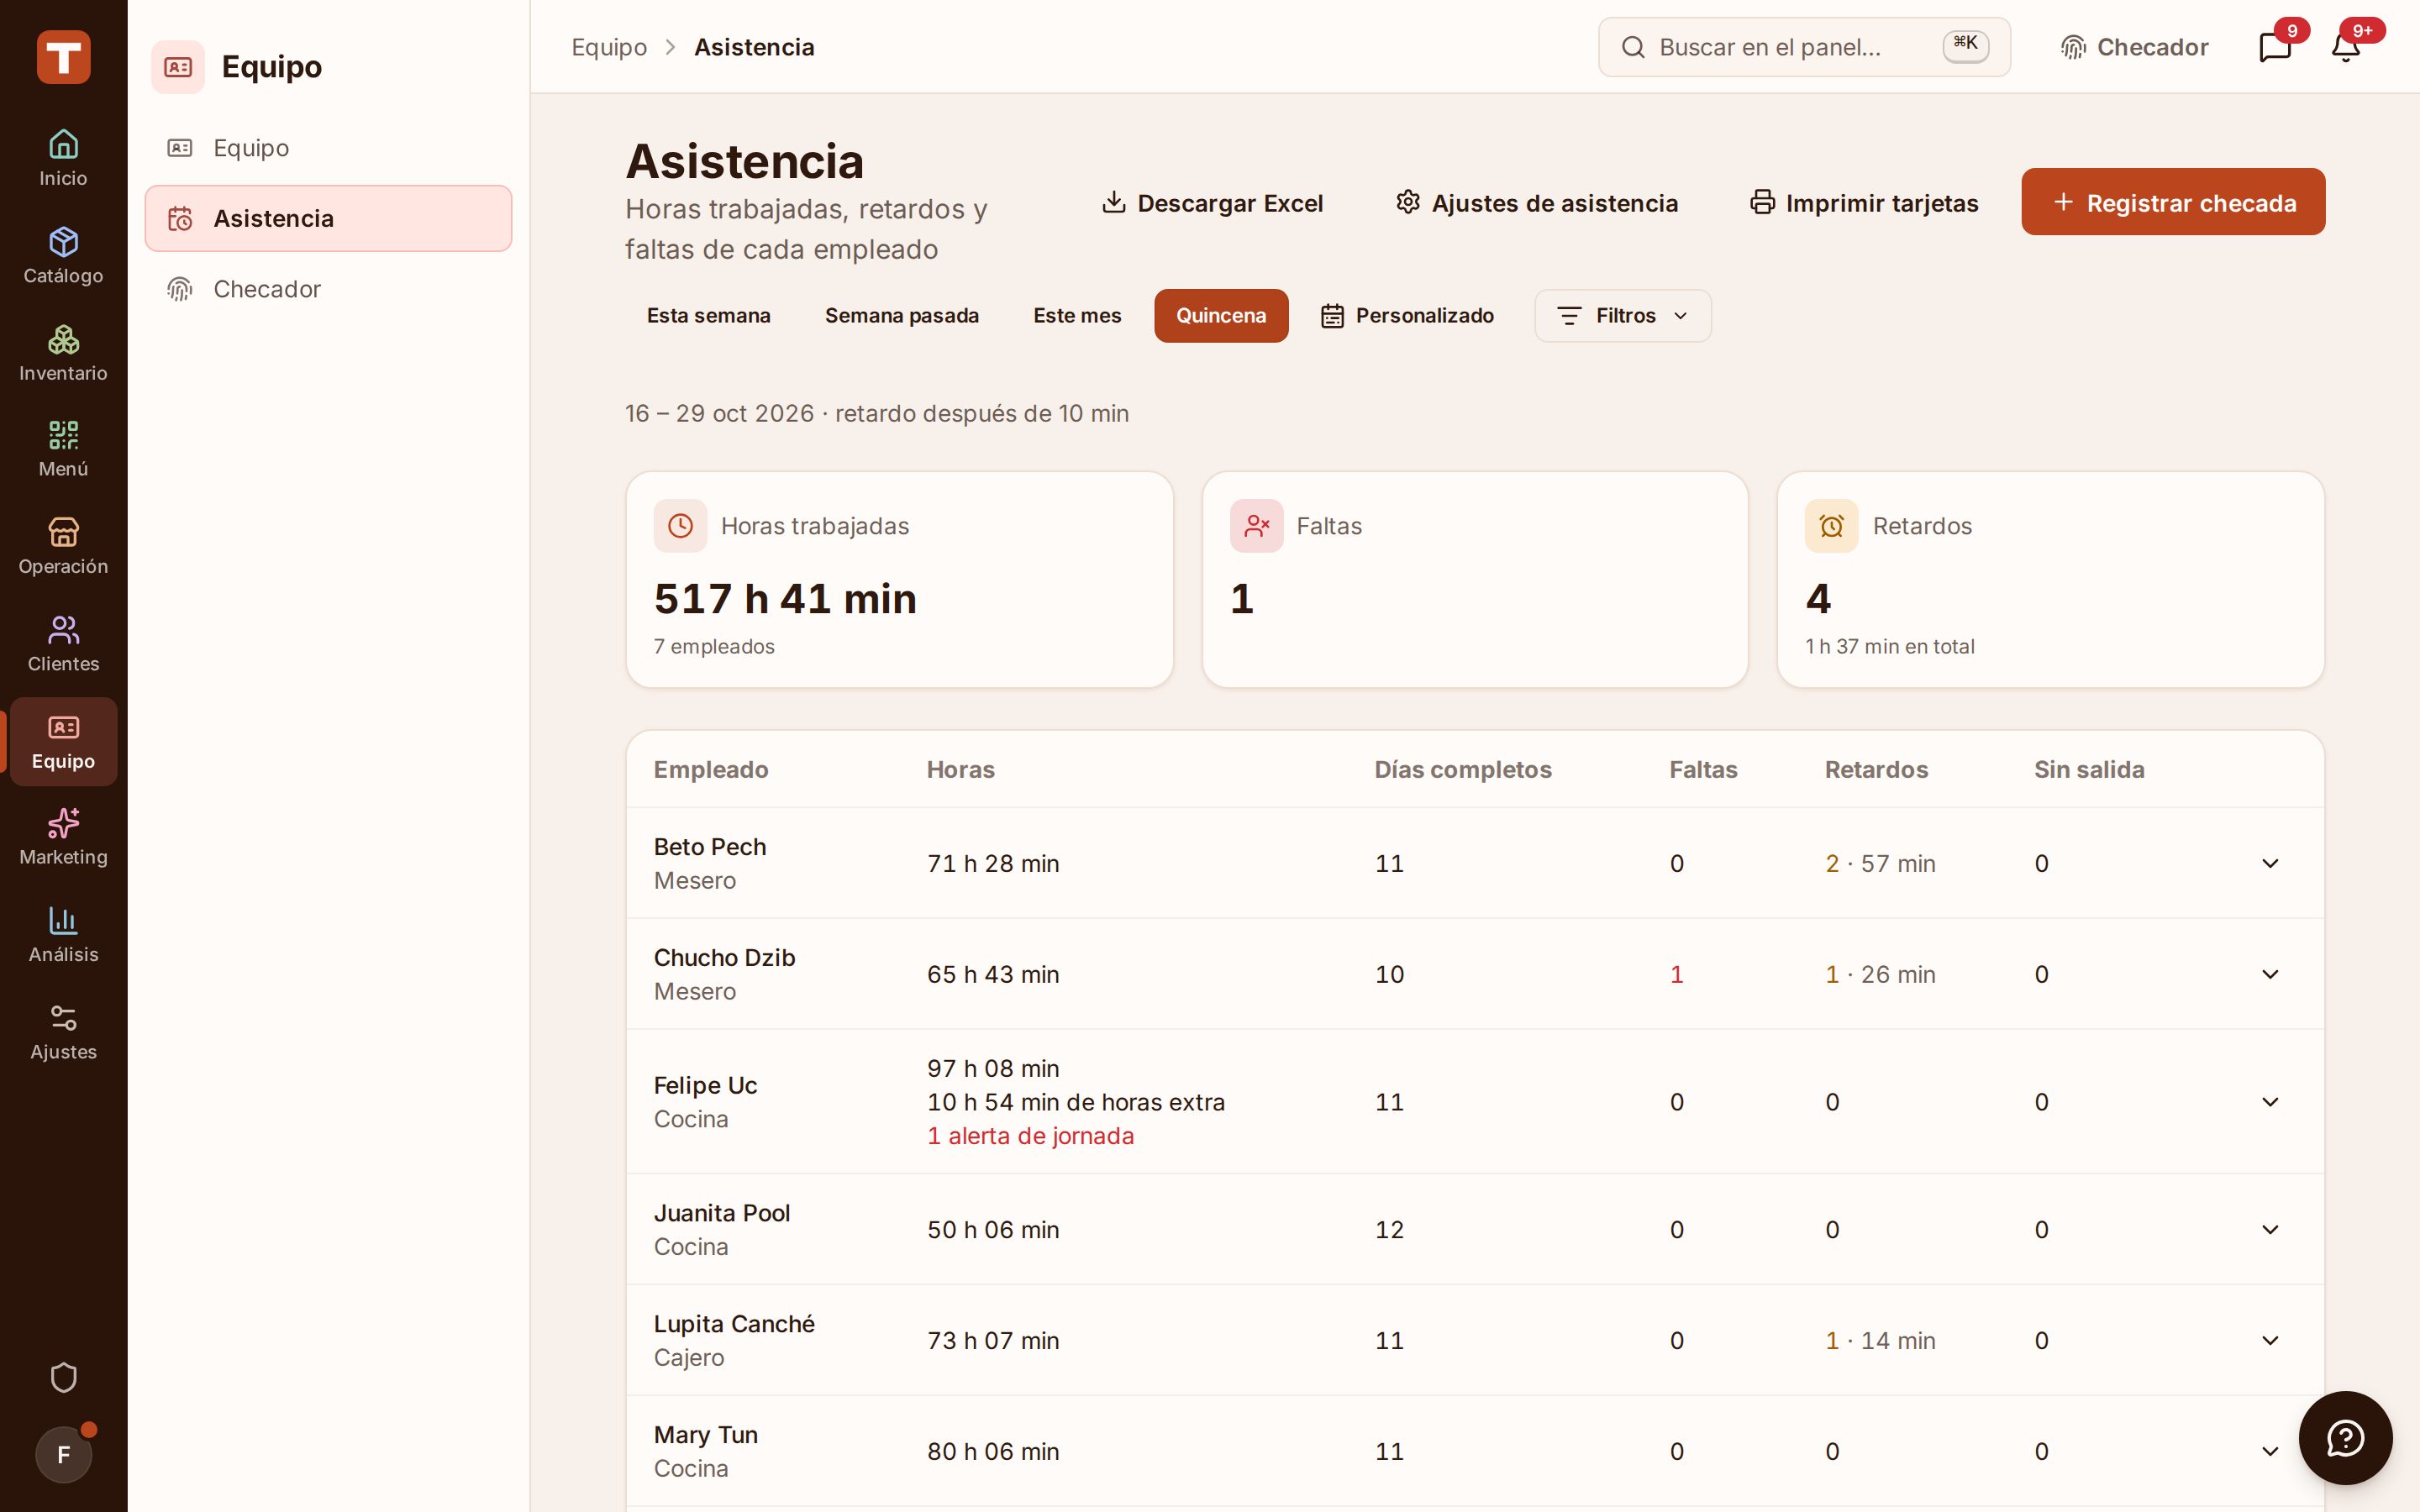Screen dimensions: 2420x1512
Task: Click the '80 h 06 min' hours cell
Action: pyautogui.click(x=993, y=1451)
